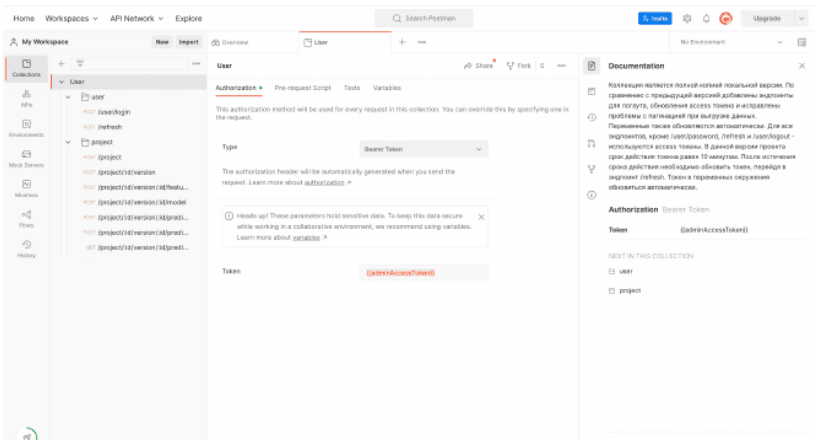Screen dimensions: 825x440
Task: Open the Bearer Token type dropdown
Action: click(424, 149)
